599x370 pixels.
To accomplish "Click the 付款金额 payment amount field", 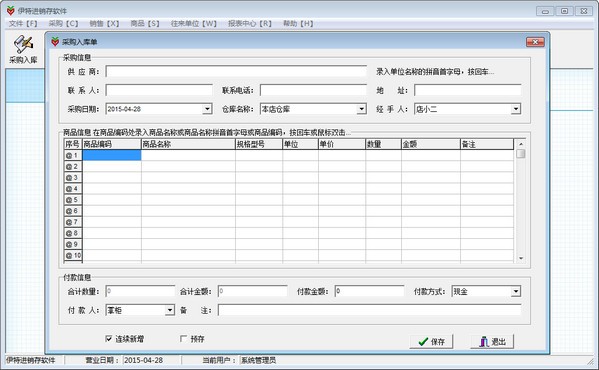I will [369, 291].
